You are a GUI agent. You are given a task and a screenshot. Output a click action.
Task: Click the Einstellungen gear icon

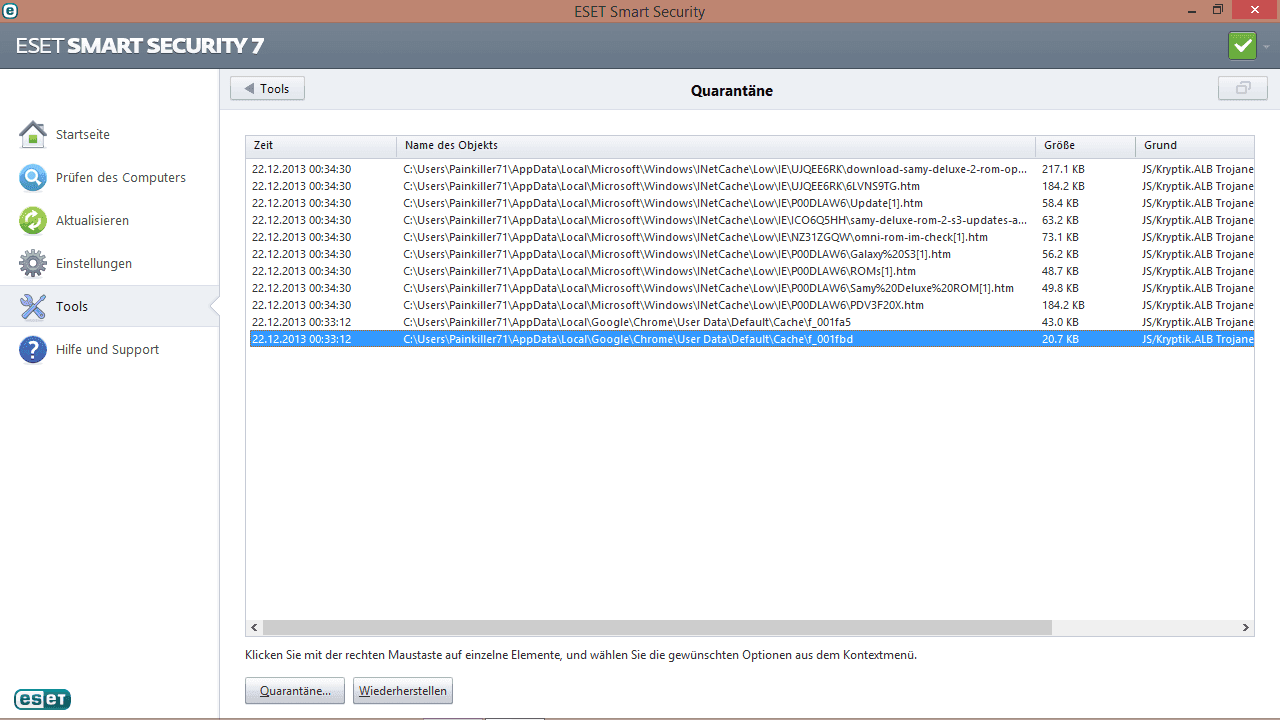click(33, 263)
